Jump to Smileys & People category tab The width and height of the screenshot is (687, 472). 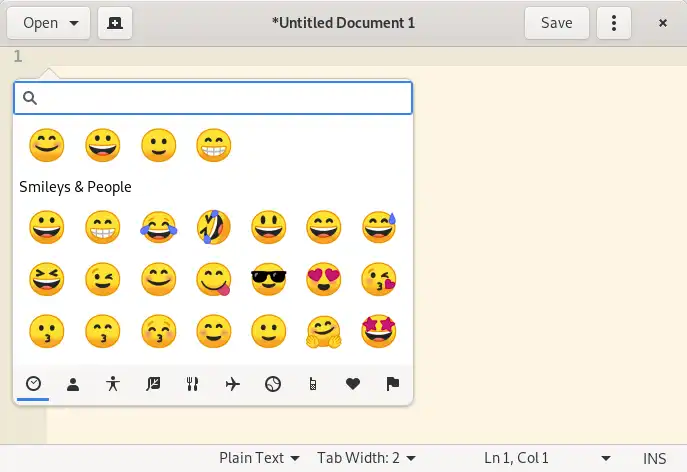coord(73,384)
